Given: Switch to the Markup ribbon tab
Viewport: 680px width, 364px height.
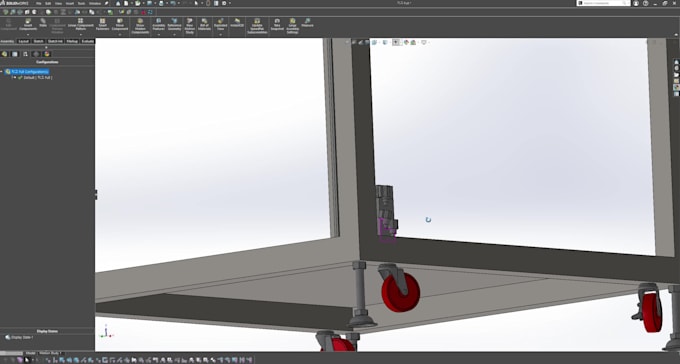Looking at the screenshot, I should pyautogui.click(x=72, y=41).
